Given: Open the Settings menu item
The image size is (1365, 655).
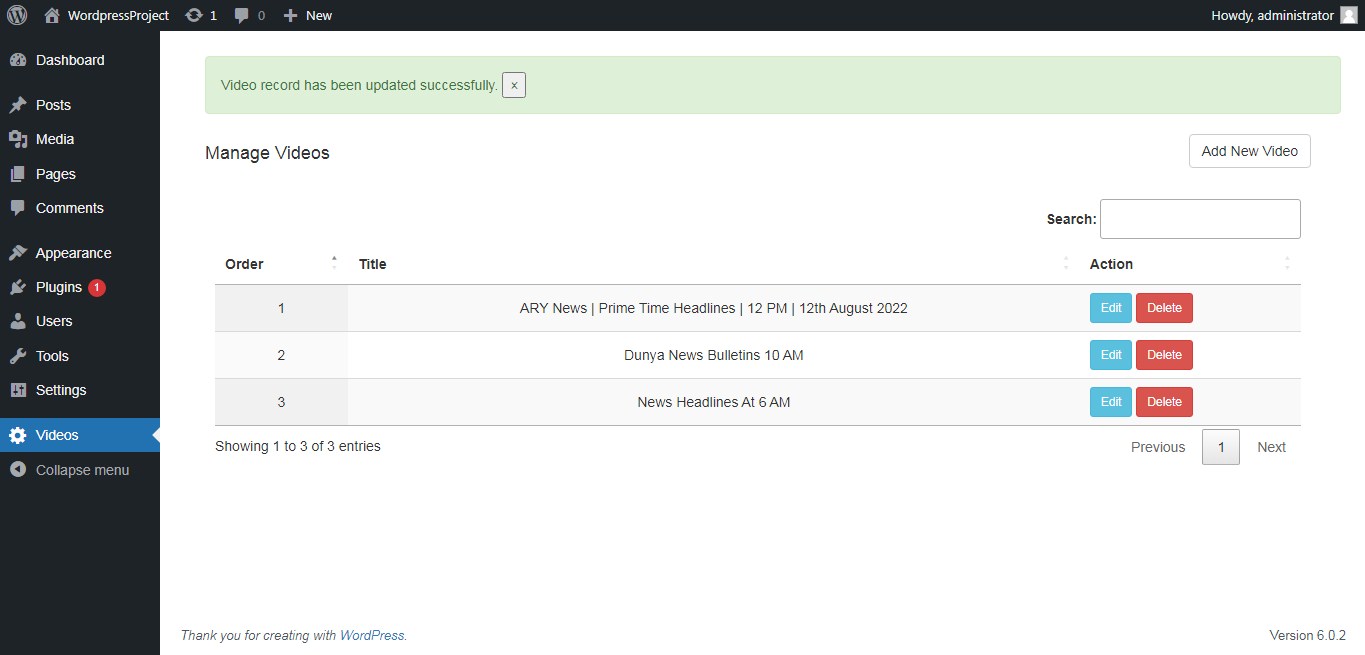Looking at the screenshot, I should (60, 390).
